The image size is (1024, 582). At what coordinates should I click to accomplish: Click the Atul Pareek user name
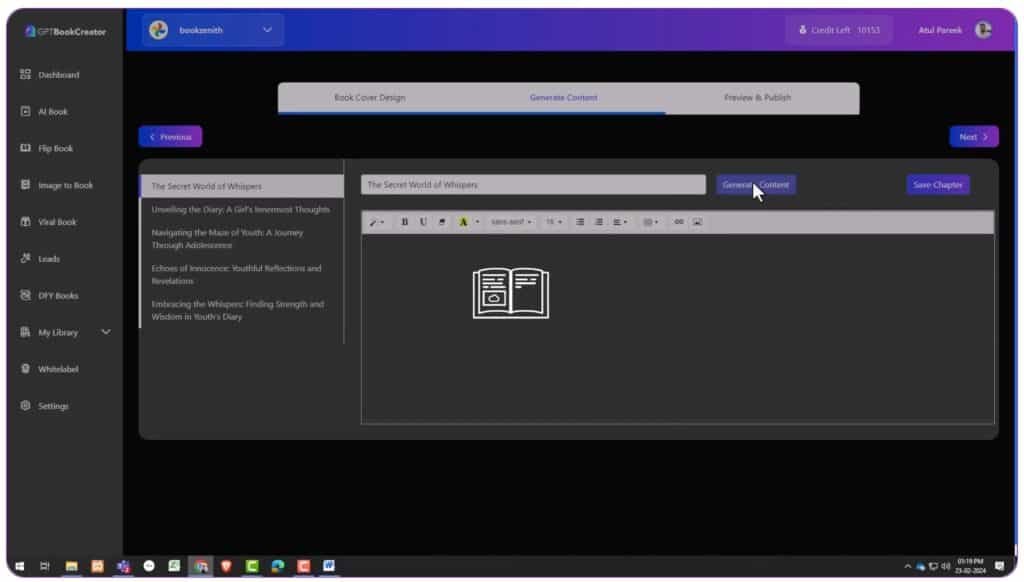pos(940,30)
